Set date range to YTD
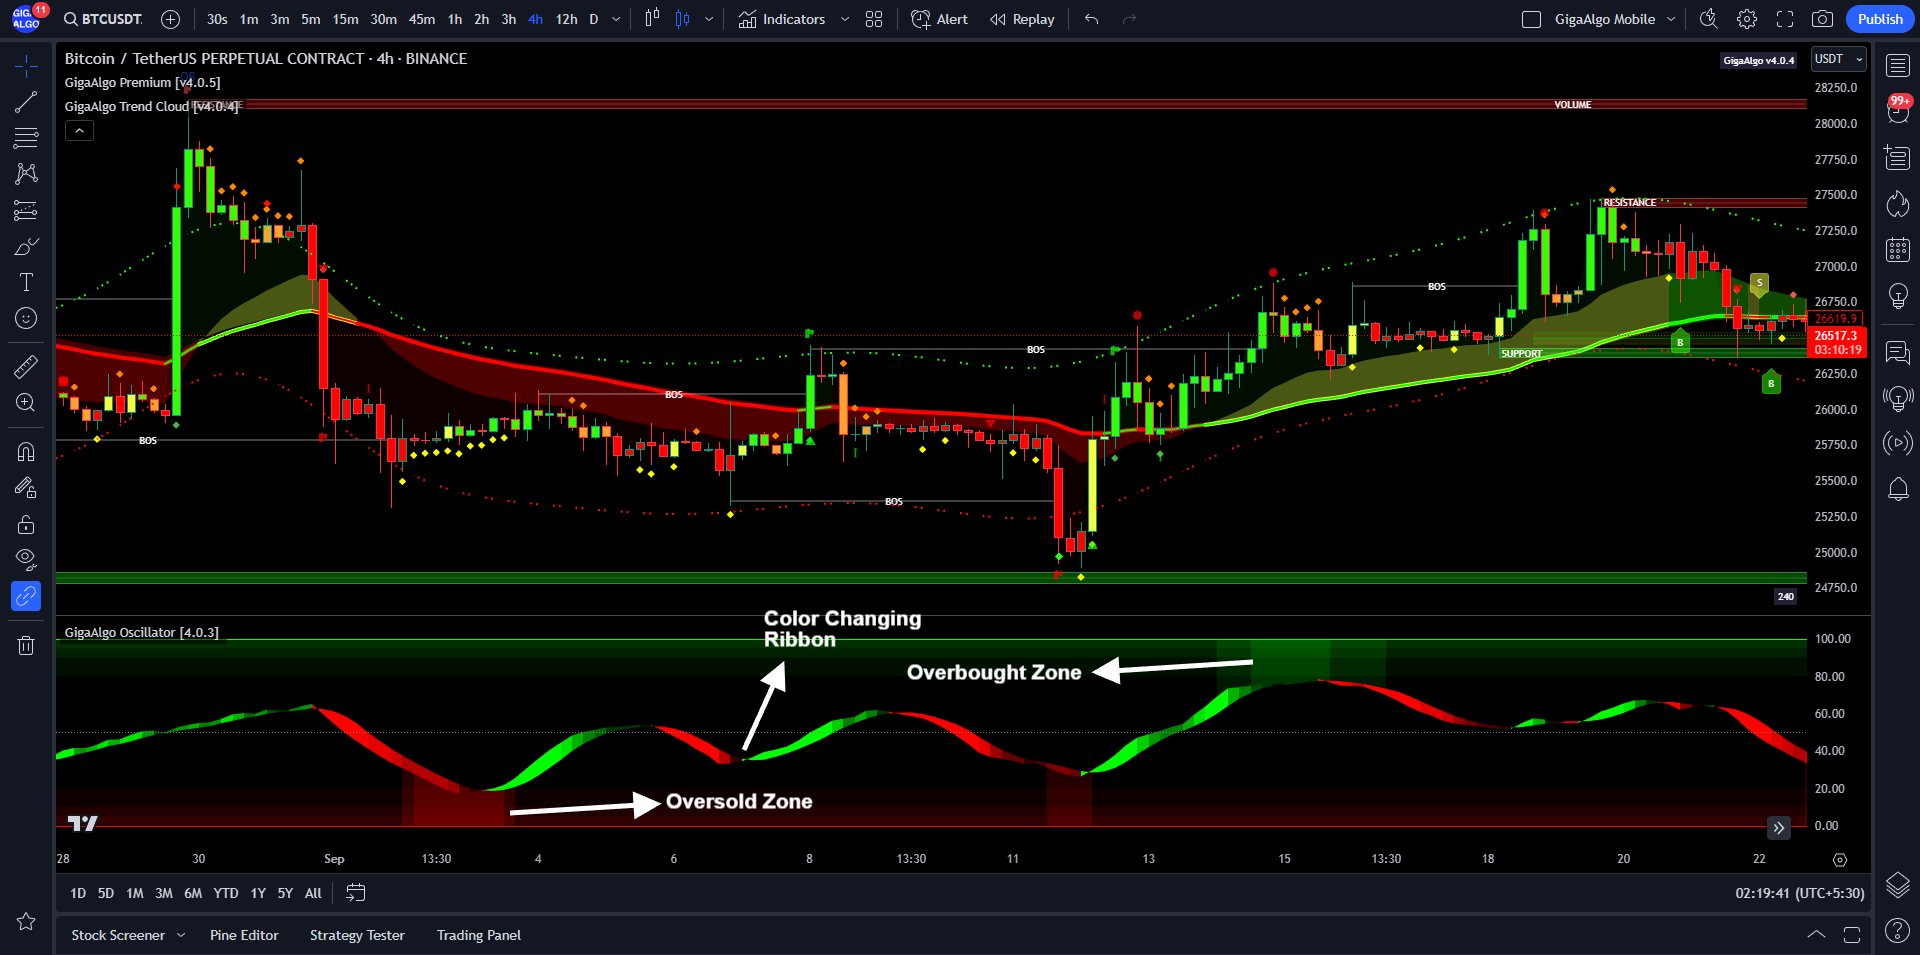 pyautogui.click(x=226, y=893)
